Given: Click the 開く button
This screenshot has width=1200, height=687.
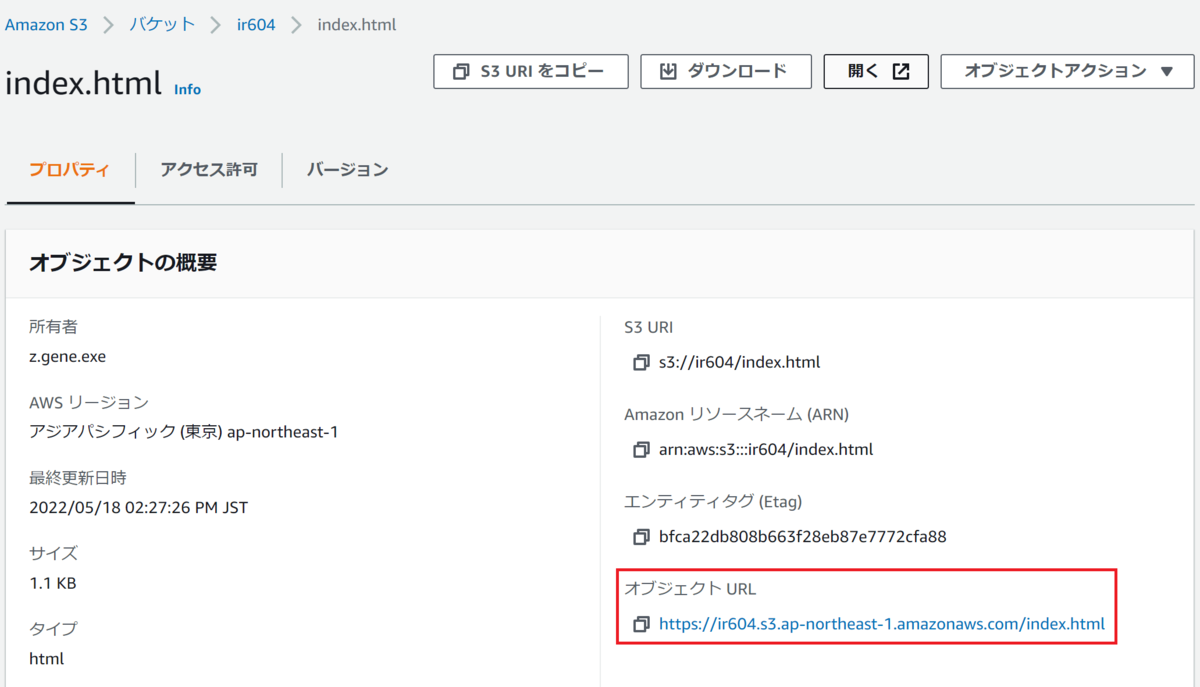Looking at the screenshot, I should click(x=876, y=71).
